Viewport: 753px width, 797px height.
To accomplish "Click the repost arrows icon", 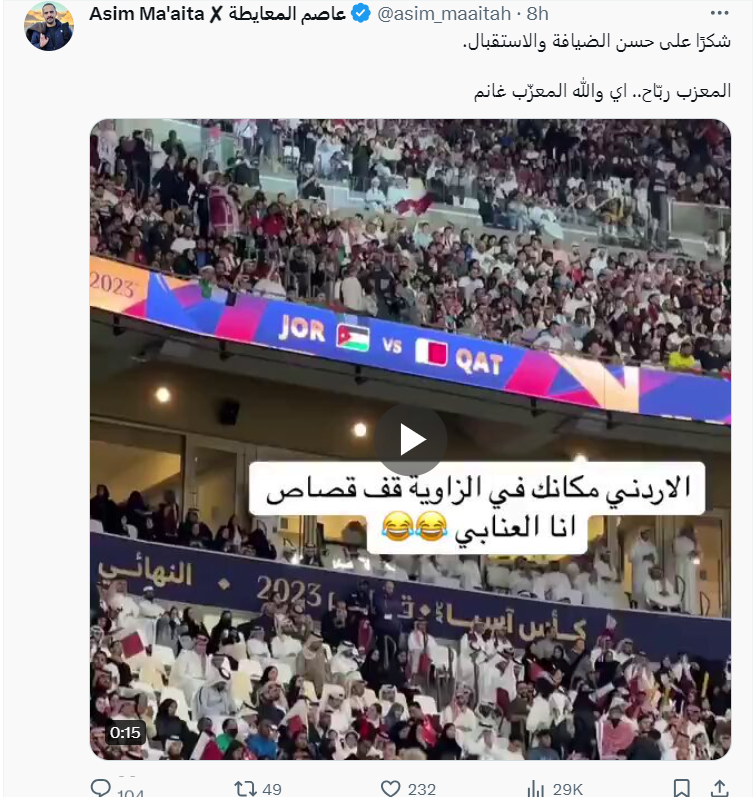I will (x=244, y=789).
